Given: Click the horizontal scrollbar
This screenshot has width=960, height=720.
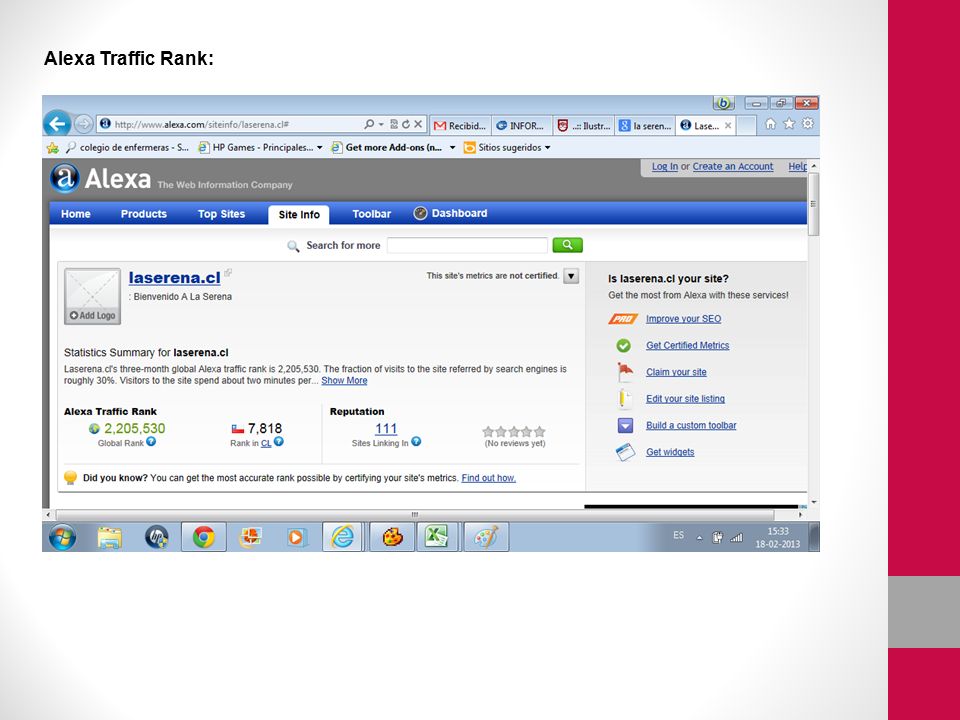Looking at the screenshot, I should click(x=414, y=515).
